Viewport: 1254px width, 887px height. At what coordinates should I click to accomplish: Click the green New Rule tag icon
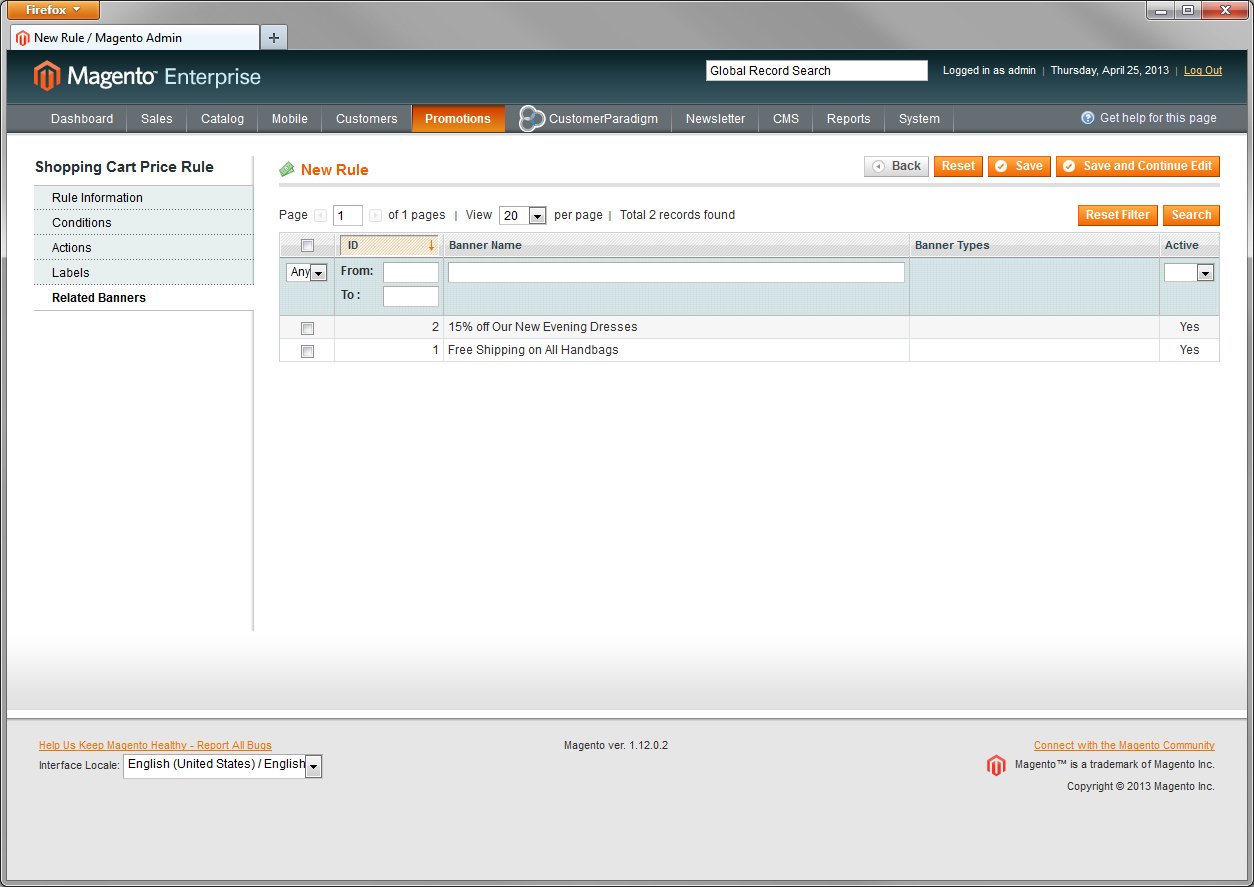[287, 170]
